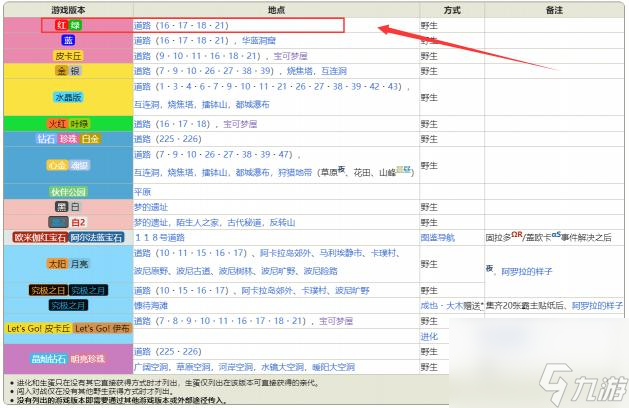The image size is (629, 408).
Task: Click the red 红 version badge
Action: click(59, 23)
